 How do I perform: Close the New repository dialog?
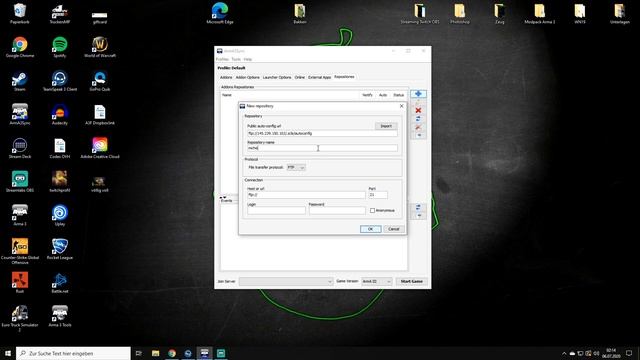point(401,106)
